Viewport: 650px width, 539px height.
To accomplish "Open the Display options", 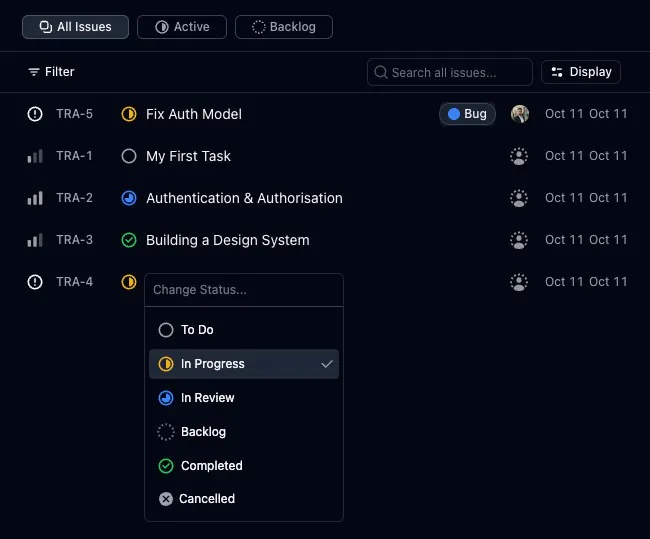I will (581, 72).
